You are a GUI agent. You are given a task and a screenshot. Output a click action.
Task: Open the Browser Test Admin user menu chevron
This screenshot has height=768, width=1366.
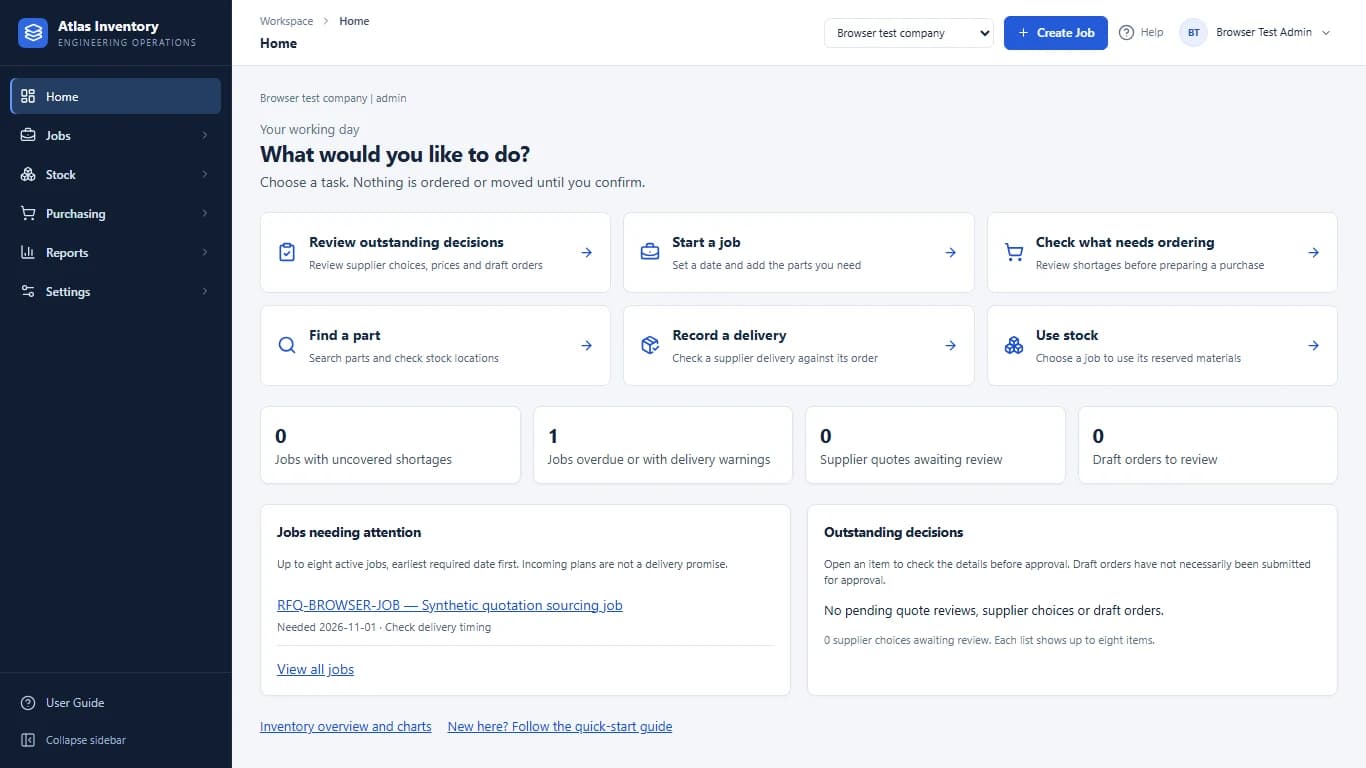[1326, 33]
